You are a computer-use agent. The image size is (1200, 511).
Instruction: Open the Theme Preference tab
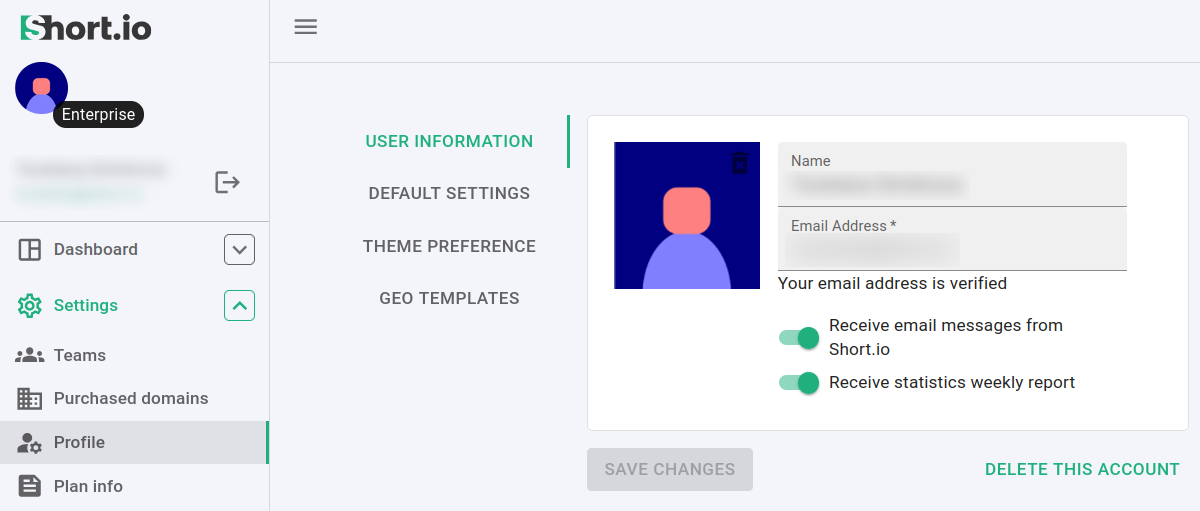449,247
